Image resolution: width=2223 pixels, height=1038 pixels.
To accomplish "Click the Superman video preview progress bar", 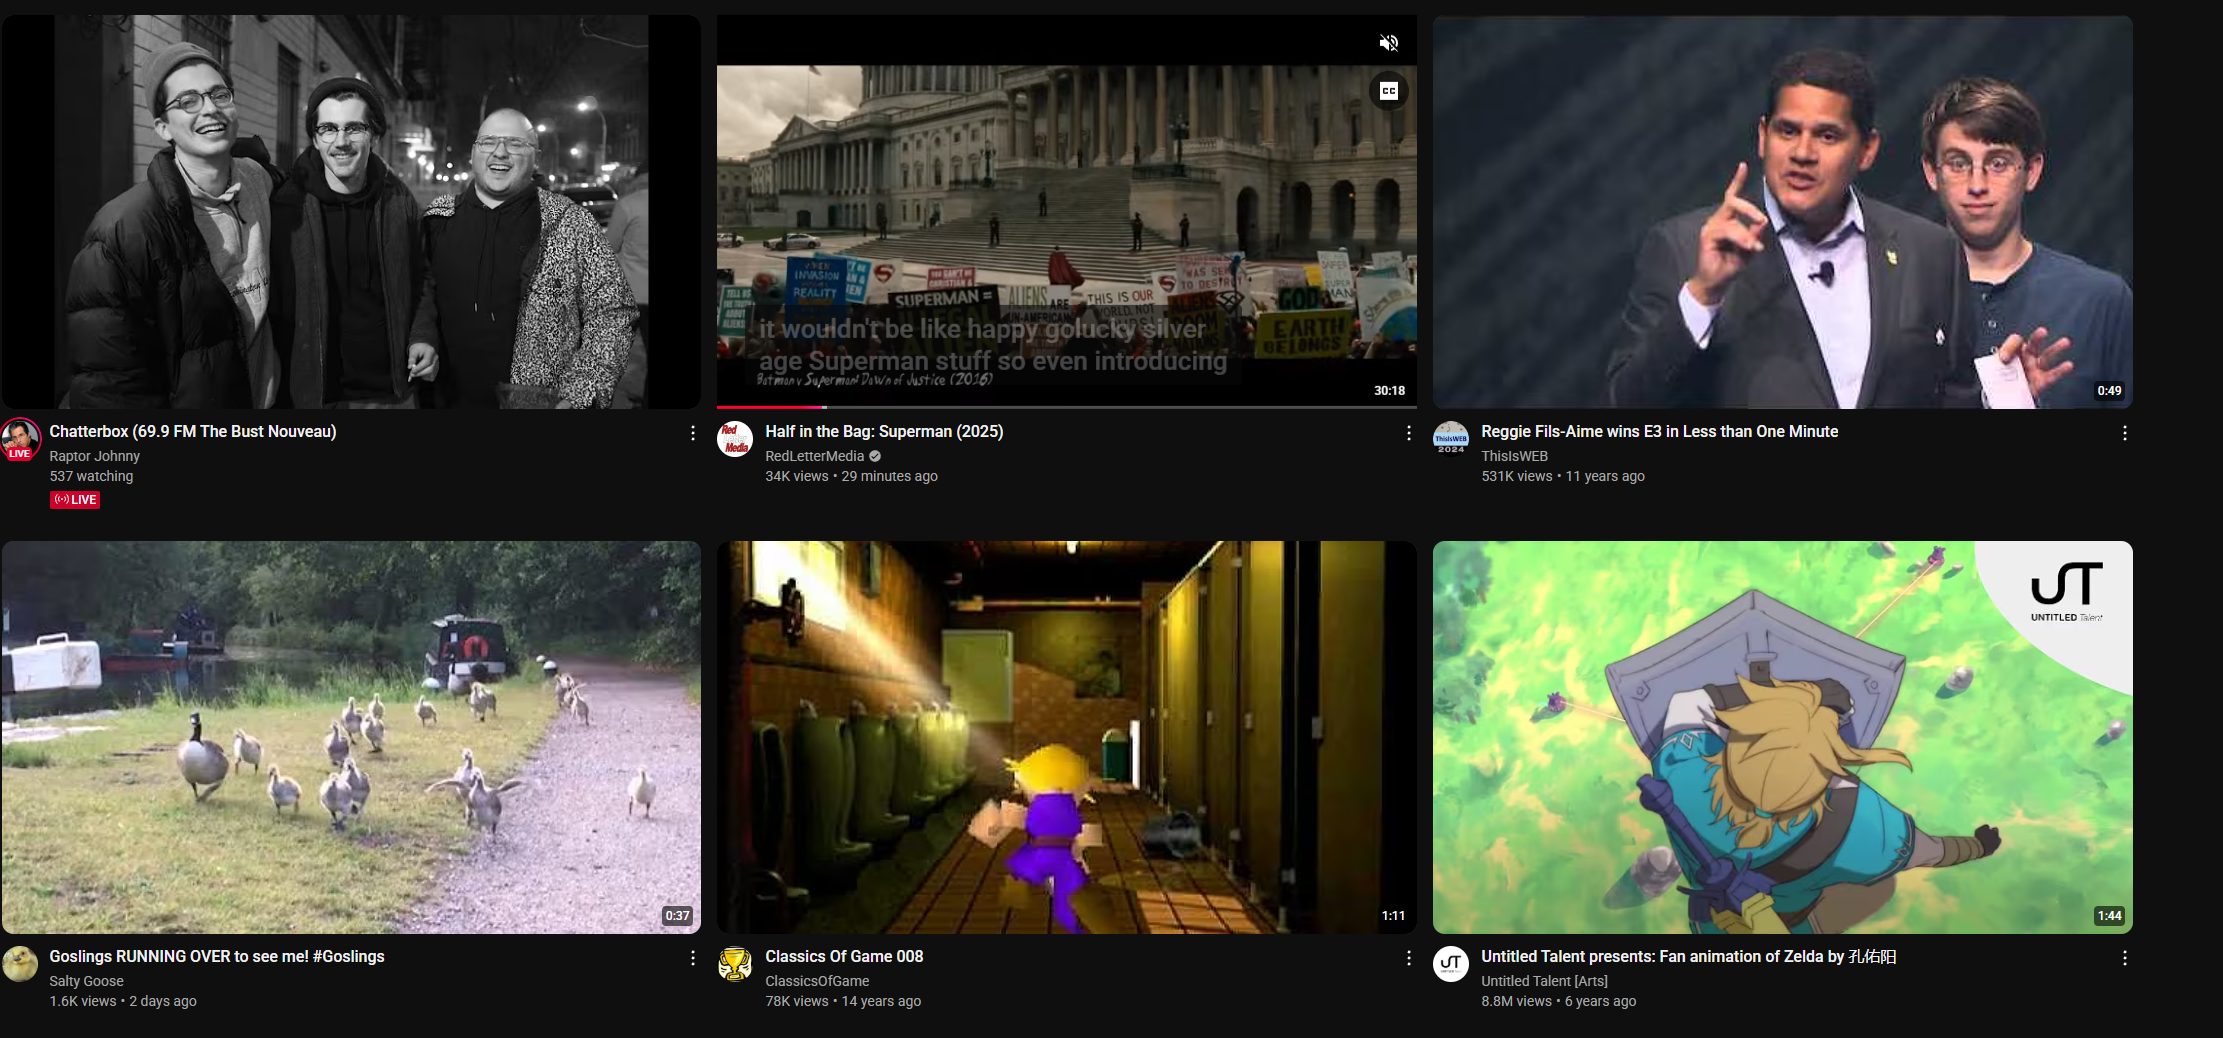I will pyautogui.click(x=1067, y=407).
